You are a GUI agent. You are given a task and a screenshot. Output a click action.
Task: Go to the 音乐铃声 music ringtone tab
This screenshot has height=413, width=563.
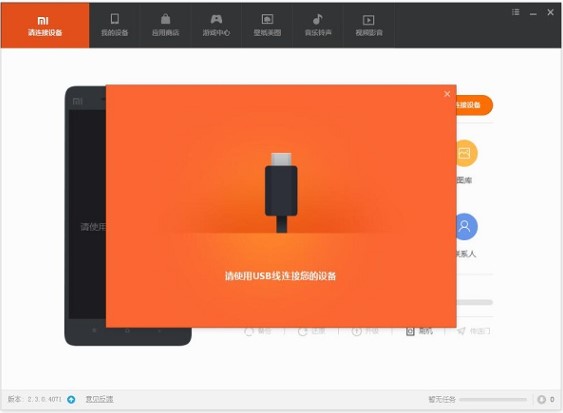(x=318, y=25)
